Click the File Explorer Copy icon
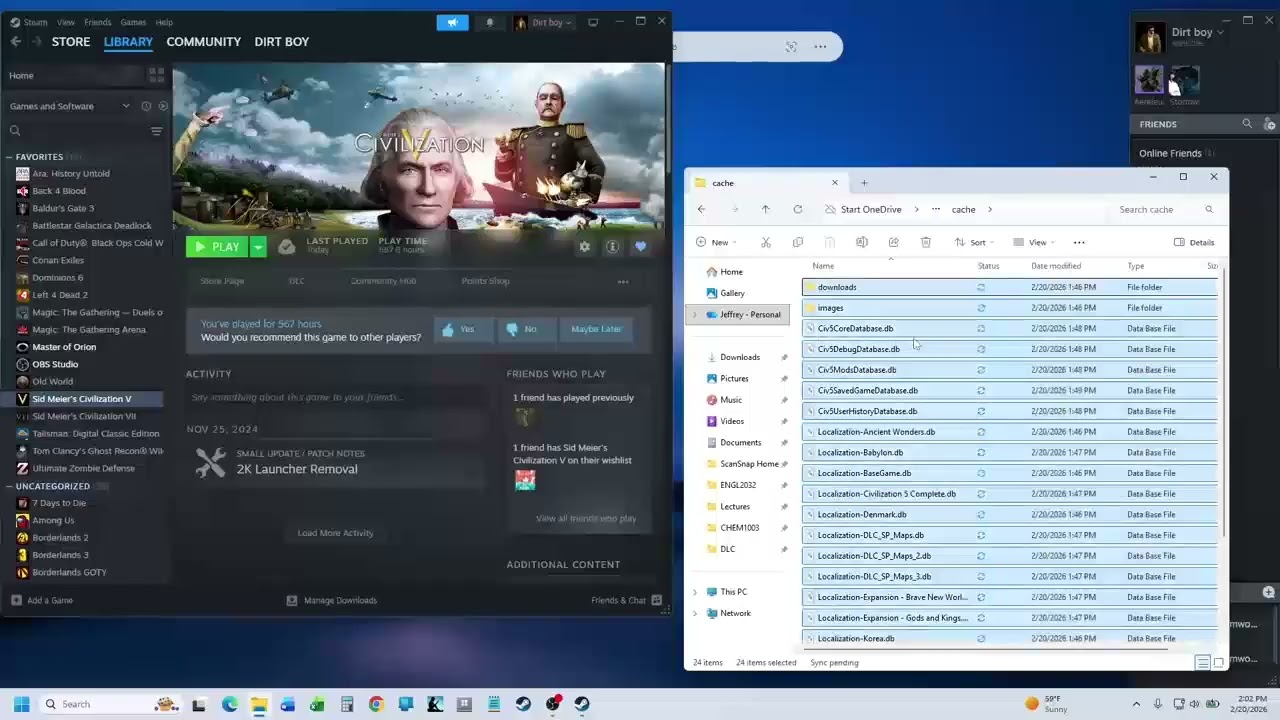Viewport: 1280px width, 720px height. (x=798, y=242)
